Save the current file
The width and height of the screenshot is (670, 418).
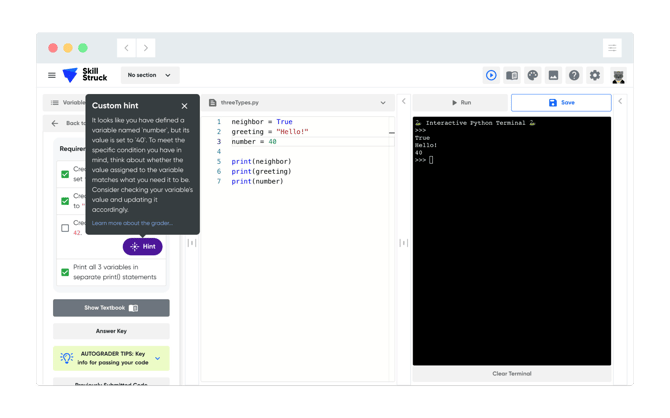(561, 103)
